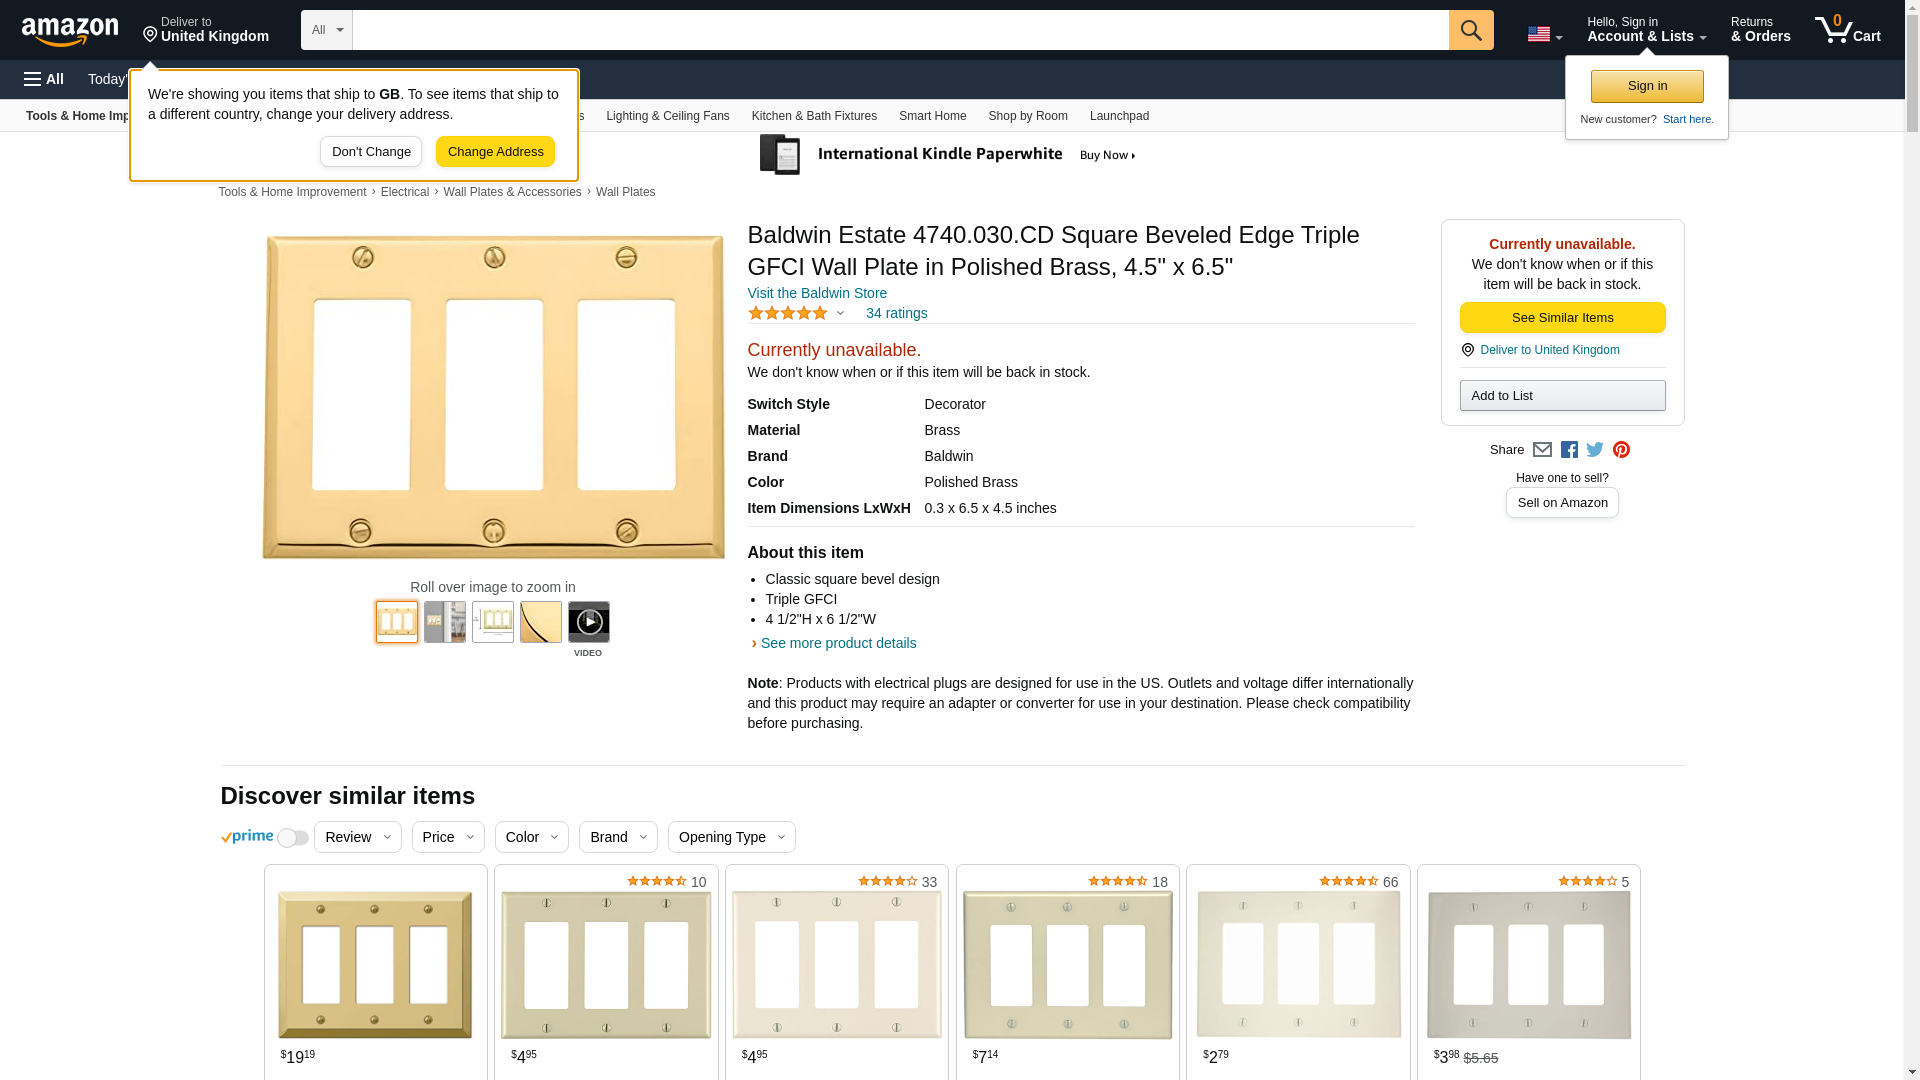Share product via email icon
Viewport: 1920px width, 1080px height.
point(1542,450)
